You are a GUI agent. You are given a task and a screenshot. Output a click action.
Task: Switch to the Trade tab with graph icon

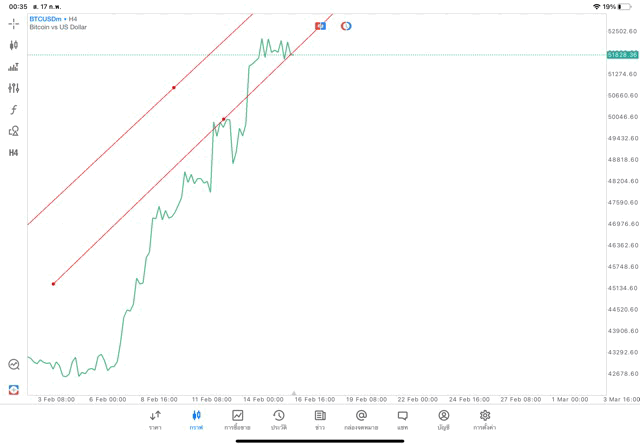pos(237,419)
